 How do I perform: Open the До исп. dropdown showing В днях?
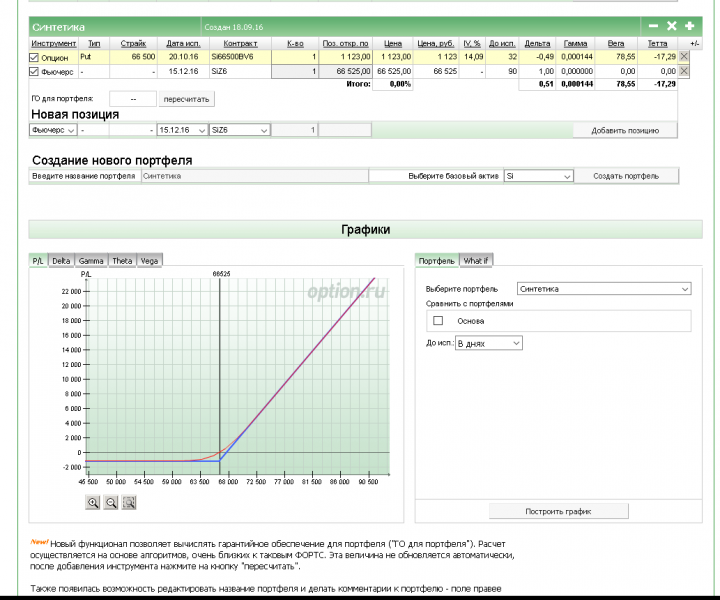[x=489, y=343]
